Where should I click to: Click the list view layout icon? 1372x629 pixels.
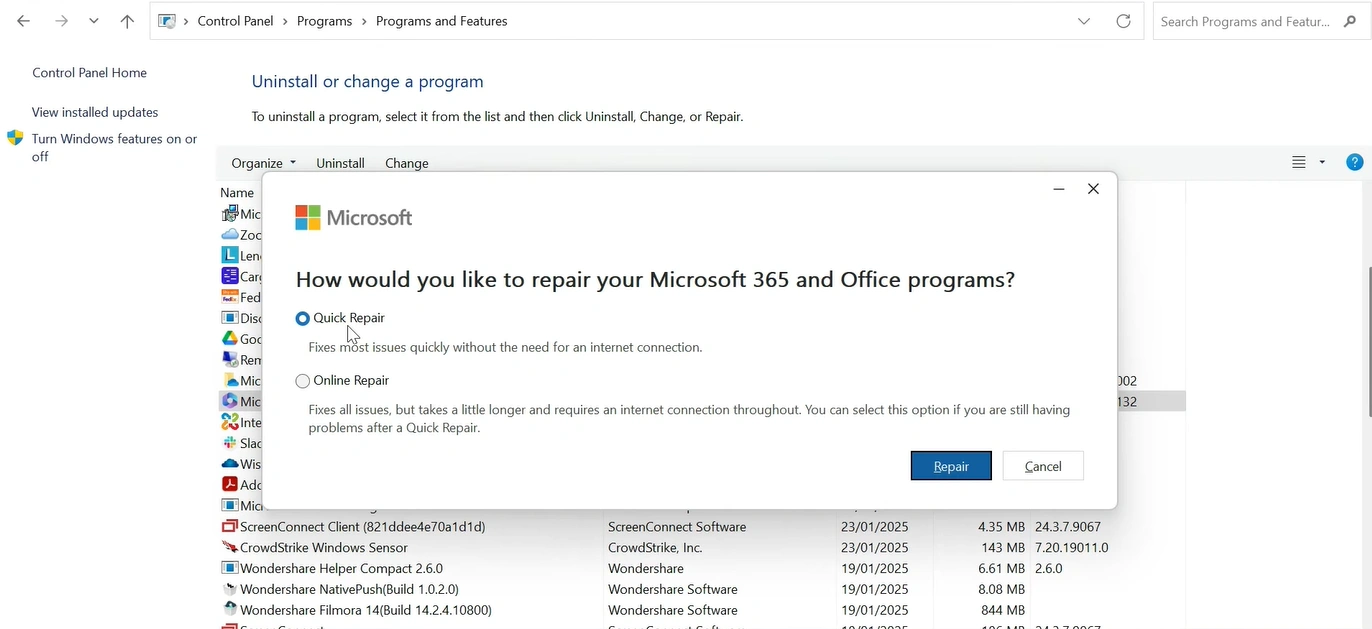1298,162
